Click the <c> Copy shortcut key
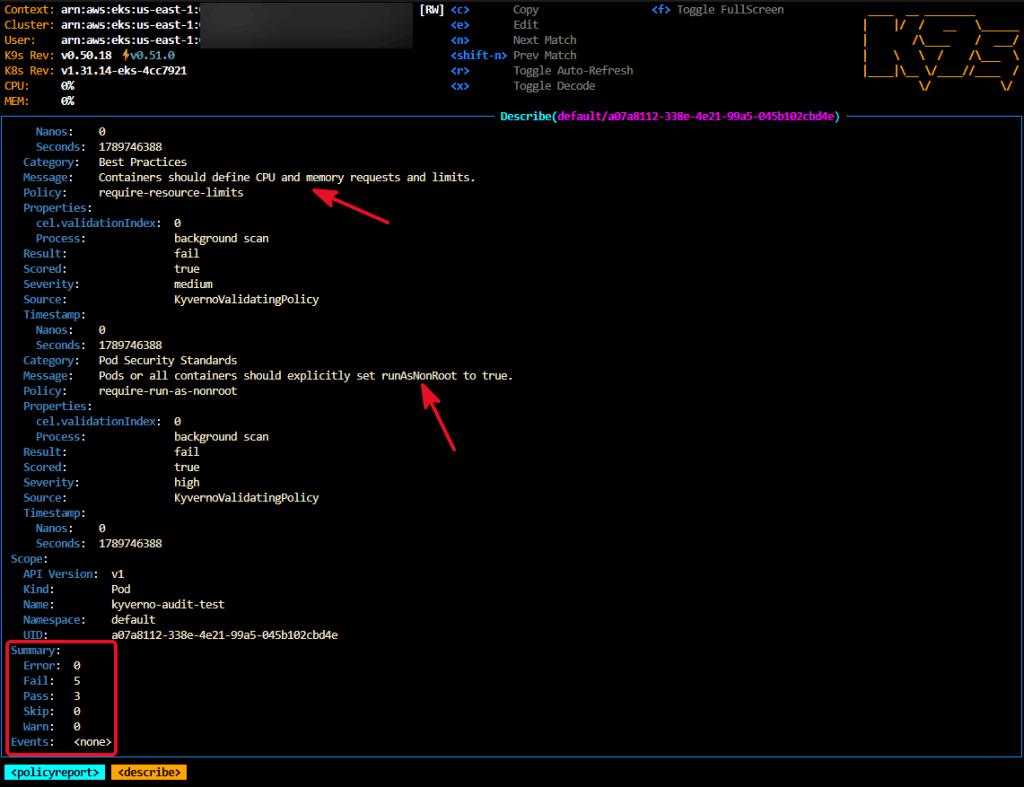The height and width of the screenshot is (787, 1024). [460, 10]
